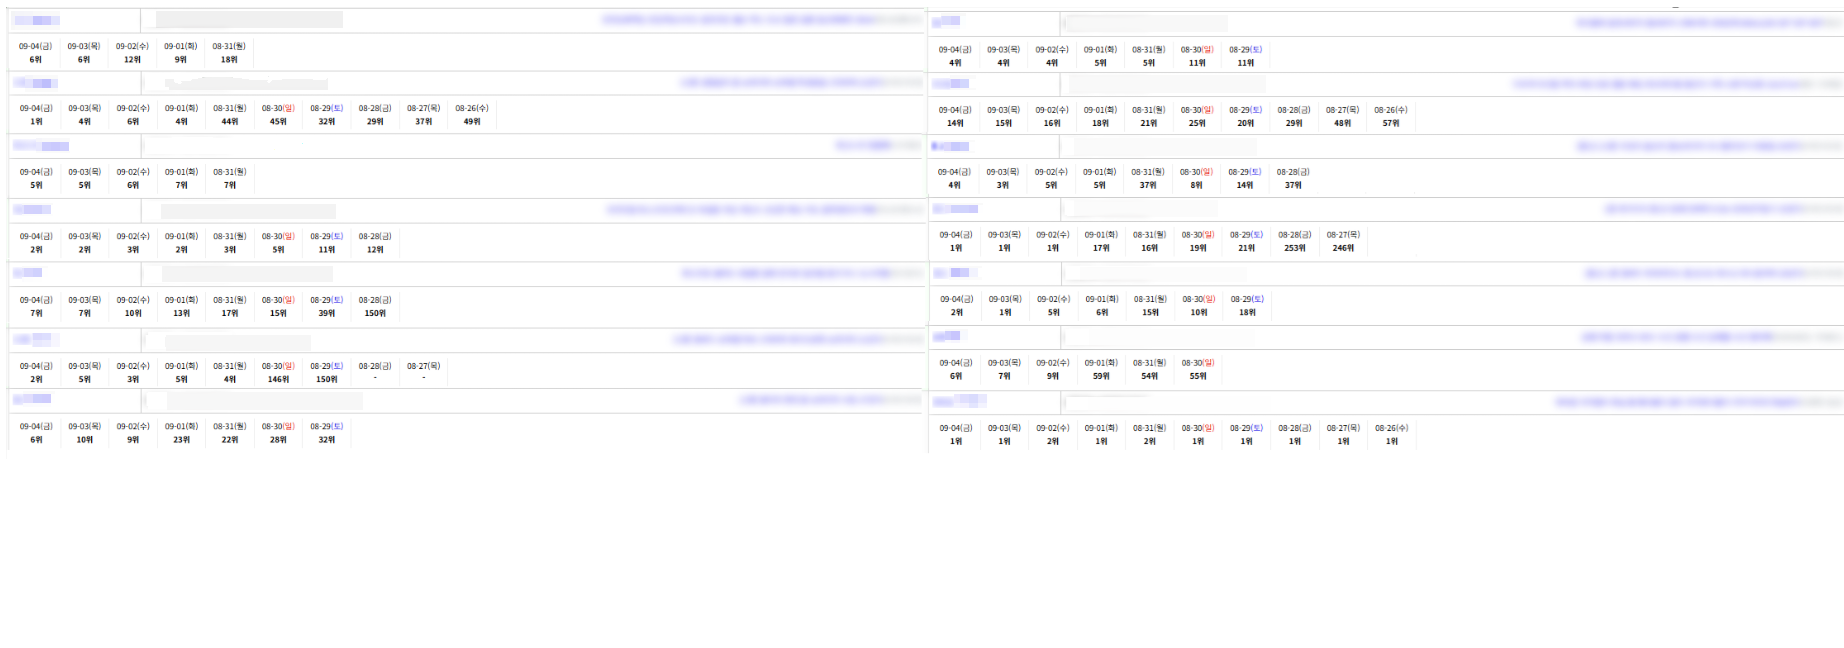Select the 55위 rank value
This screenshot has height=648, width=1844.
pos(1198,377)
